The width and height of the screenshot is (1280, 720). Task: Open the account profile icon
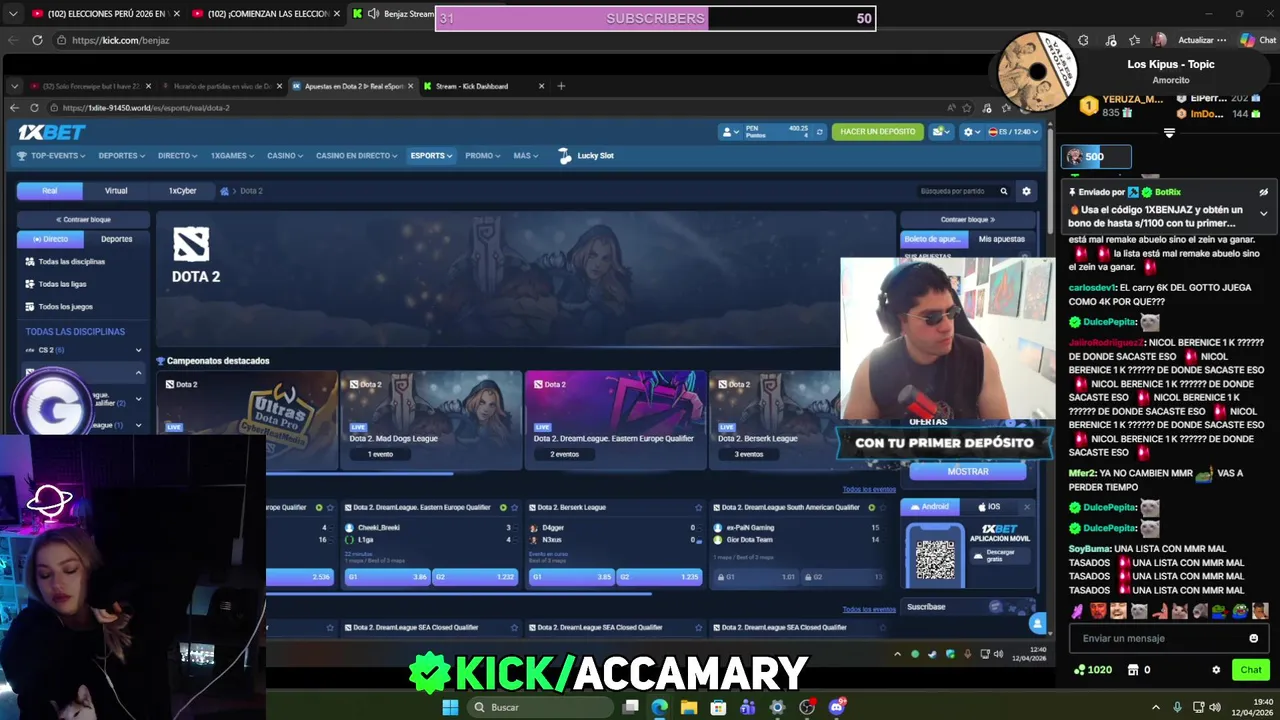tap(730, 132)
